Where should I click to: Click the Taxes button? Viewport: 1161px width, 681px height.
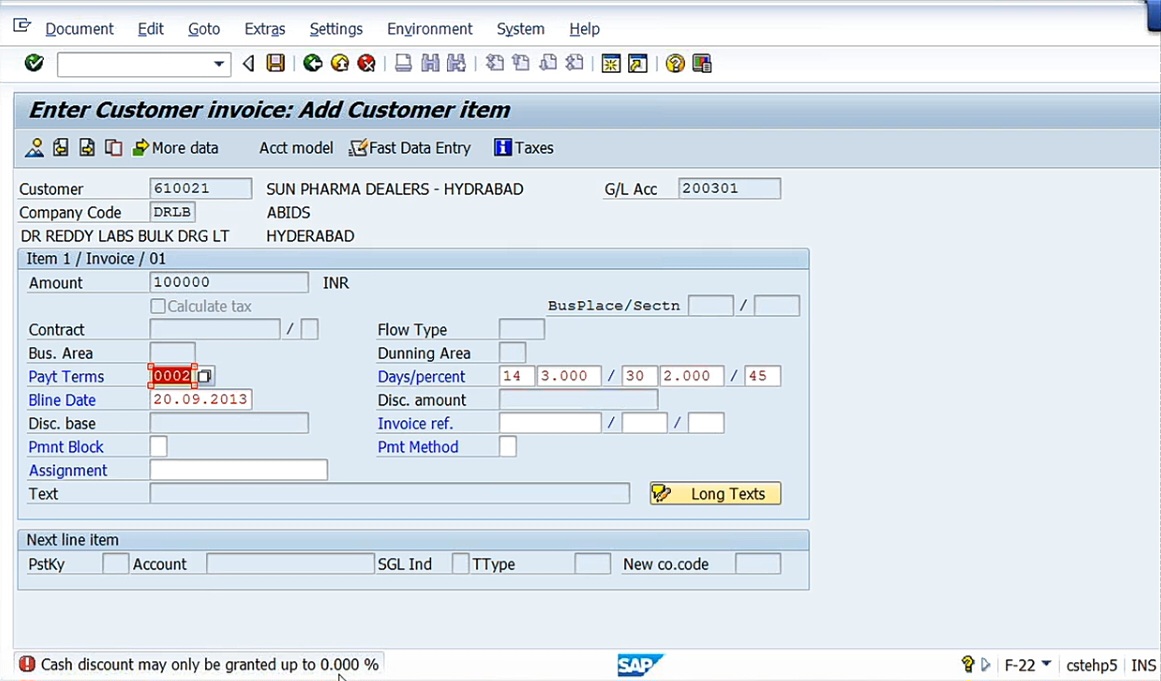coord(523,148)
